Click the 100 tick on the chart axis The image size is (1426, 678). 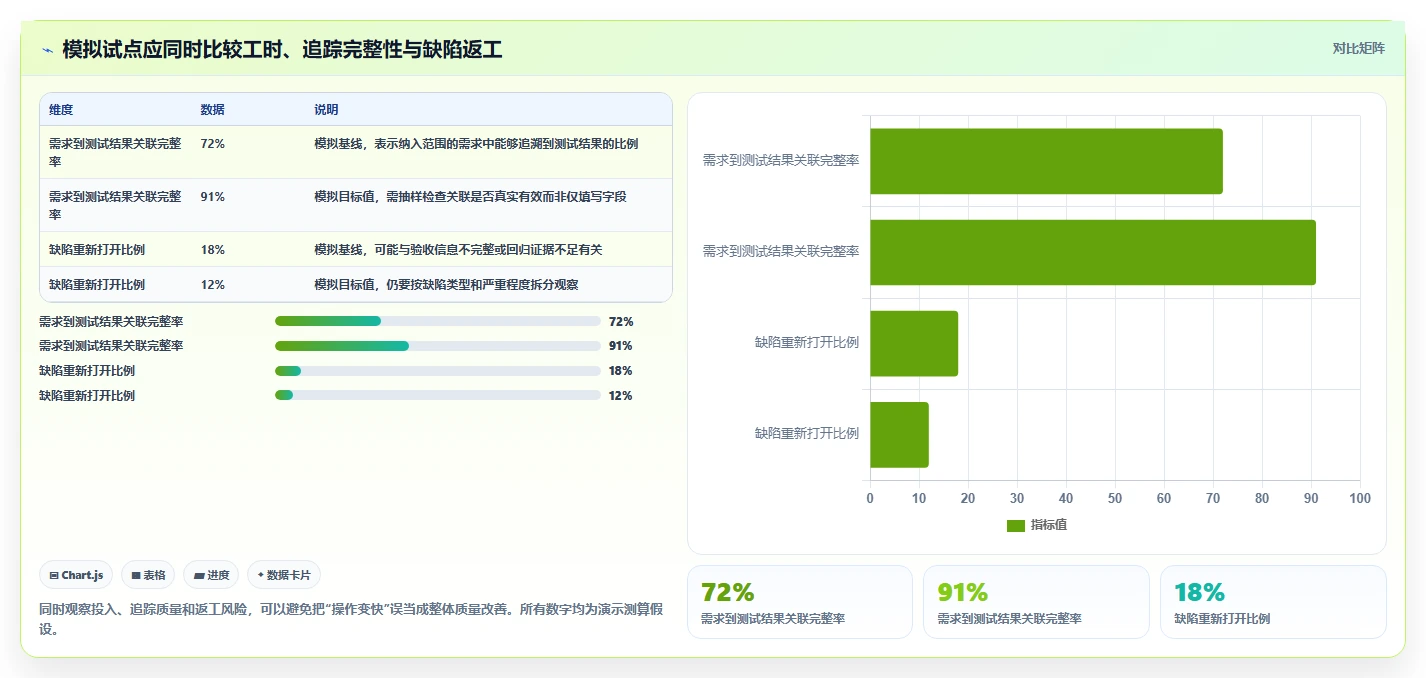point(1359,498)
